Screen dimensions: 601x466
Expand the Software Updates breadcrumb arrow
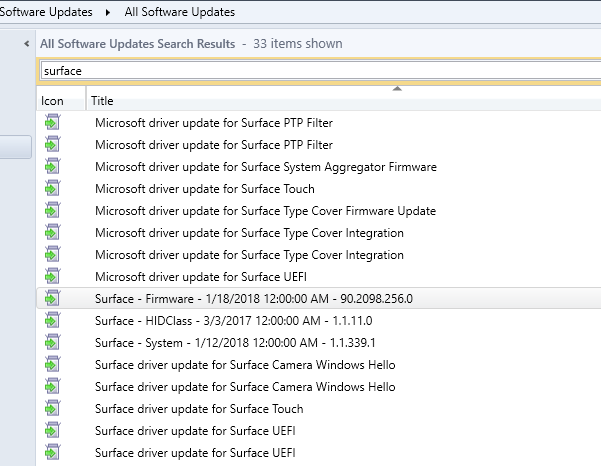pos(108,12)
